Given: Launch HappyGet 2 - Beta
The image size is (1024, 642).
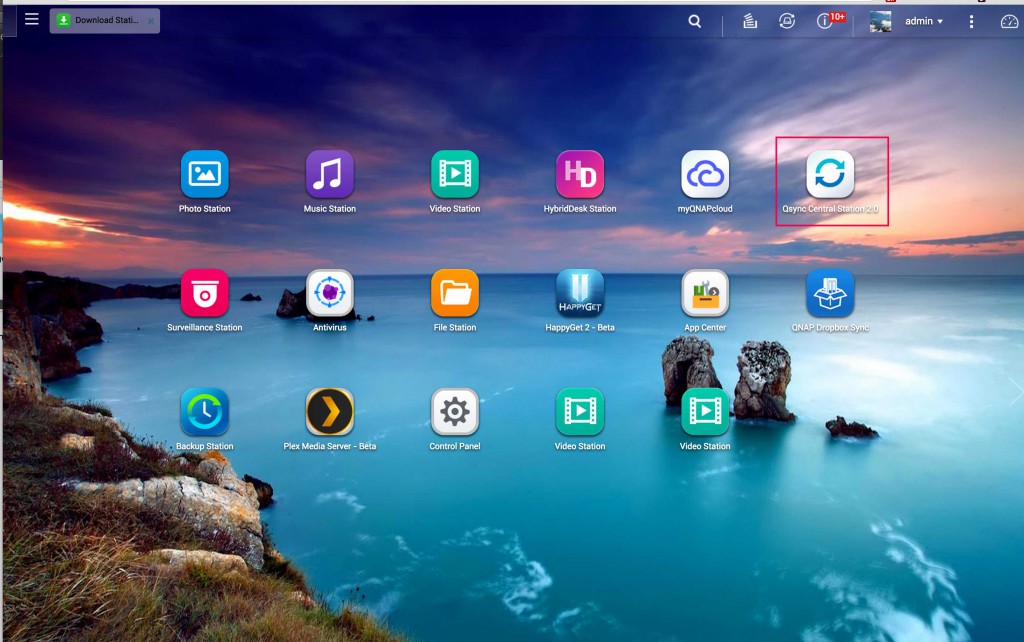Looking at the screenshot, I should point(580,294).
